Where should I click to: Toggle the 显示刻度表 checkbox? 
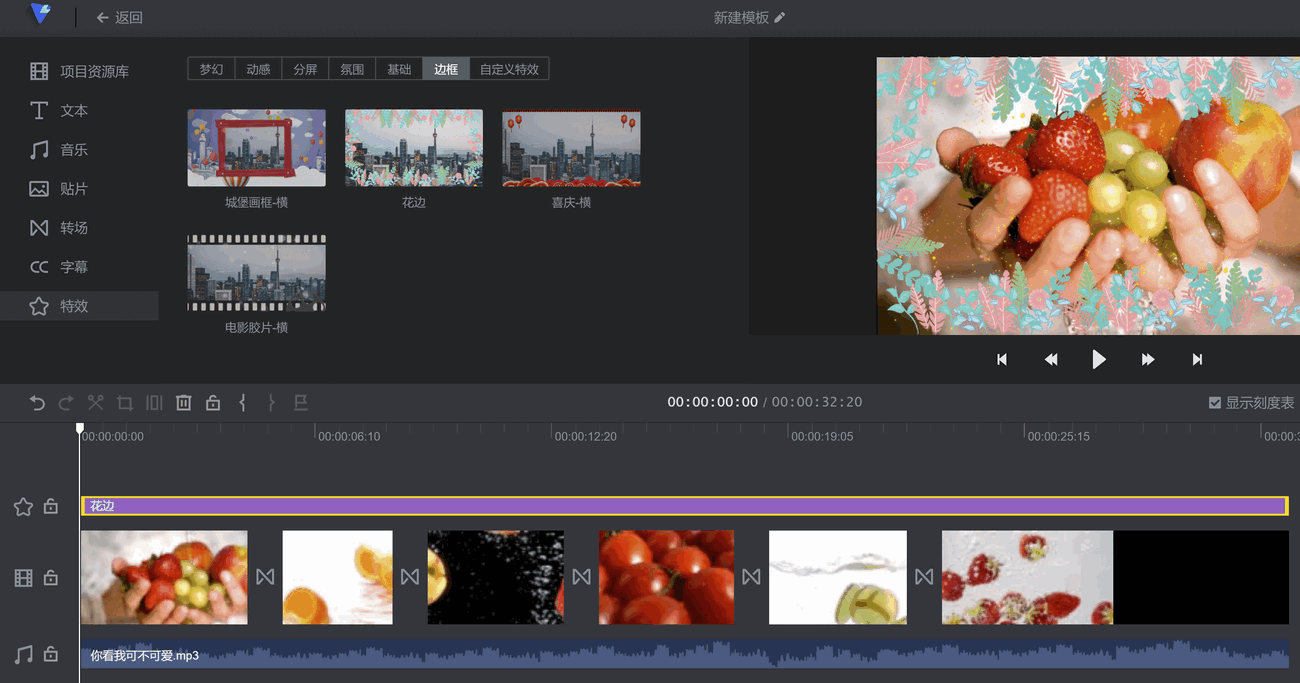(x=1215, y=403)
